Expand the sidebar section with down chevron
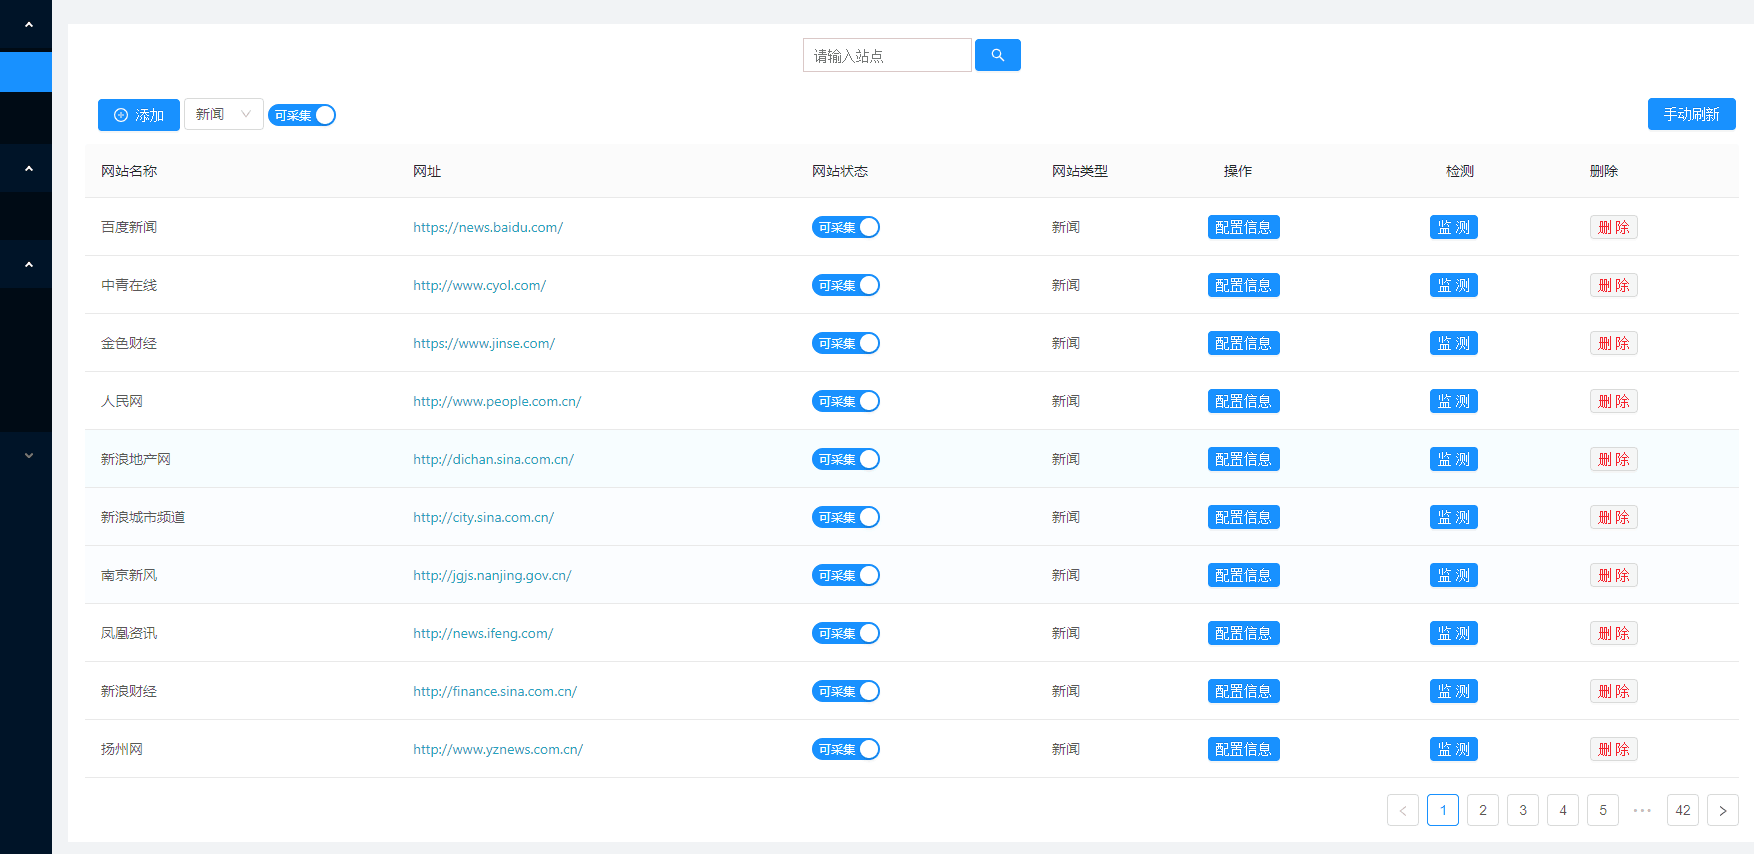The width and height of the screenshot is (1754, 854). 28,456
